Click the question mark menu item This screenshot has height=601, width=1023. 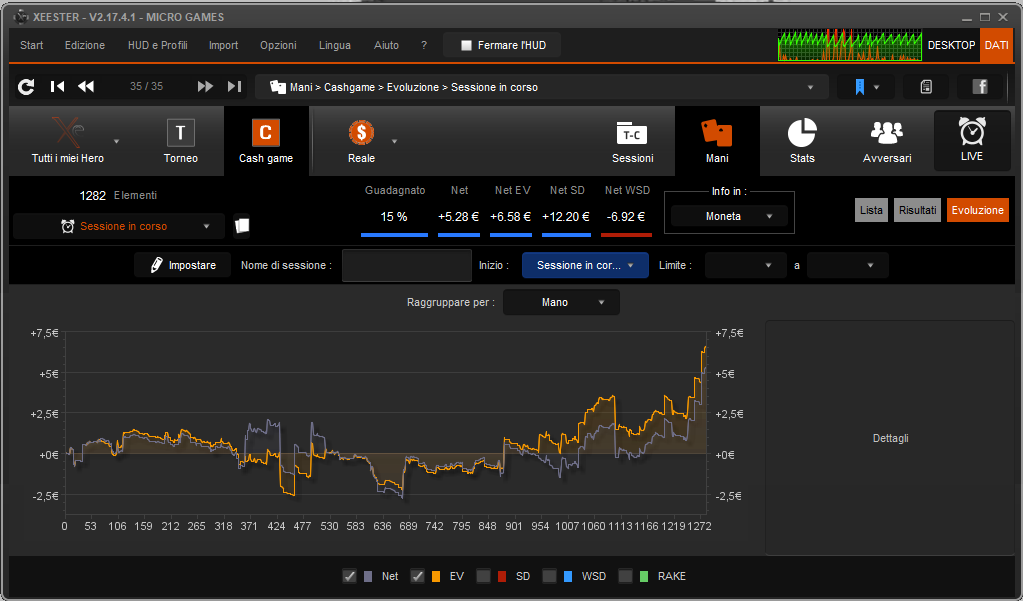click(x=424, y=45)
